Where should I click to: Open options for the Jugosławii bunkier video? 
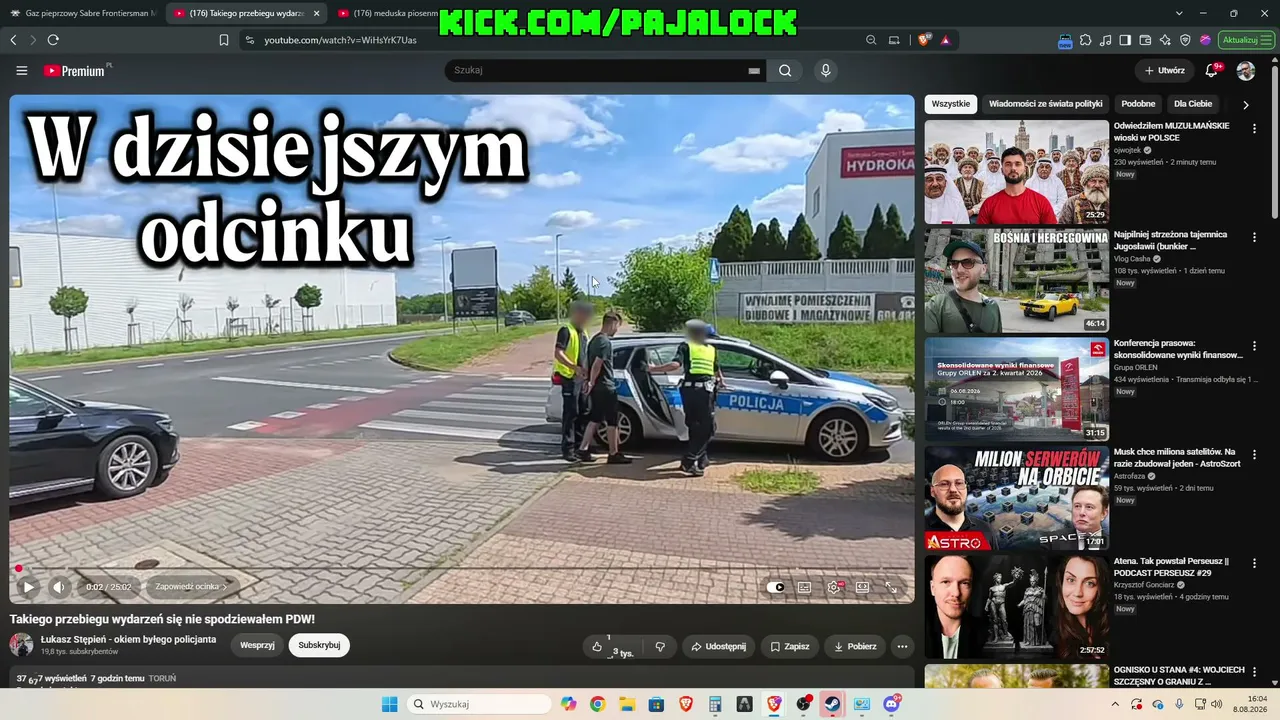tap(1254, 237)
